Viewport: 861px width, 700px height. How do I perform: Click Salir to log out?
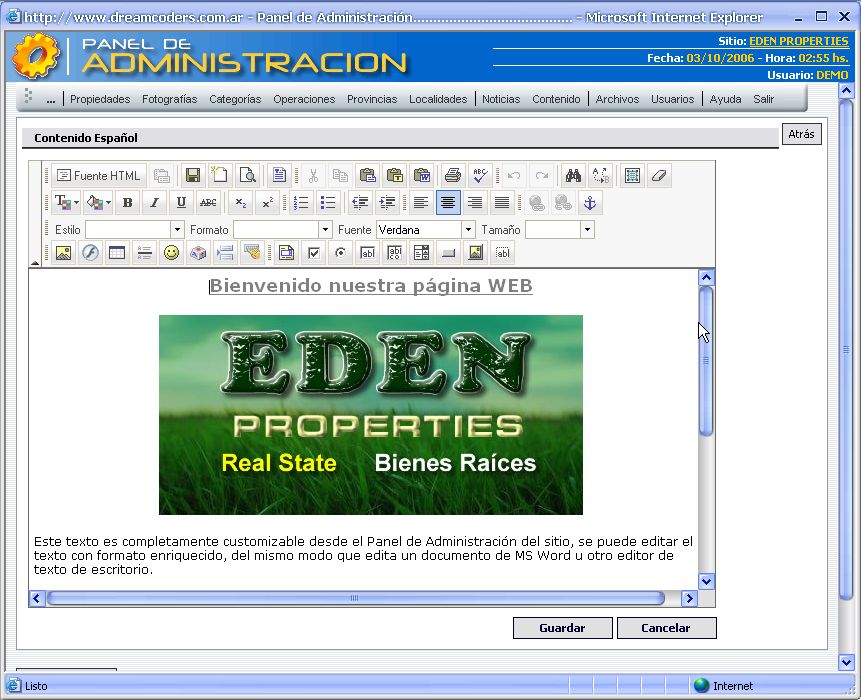pos(763,99)
